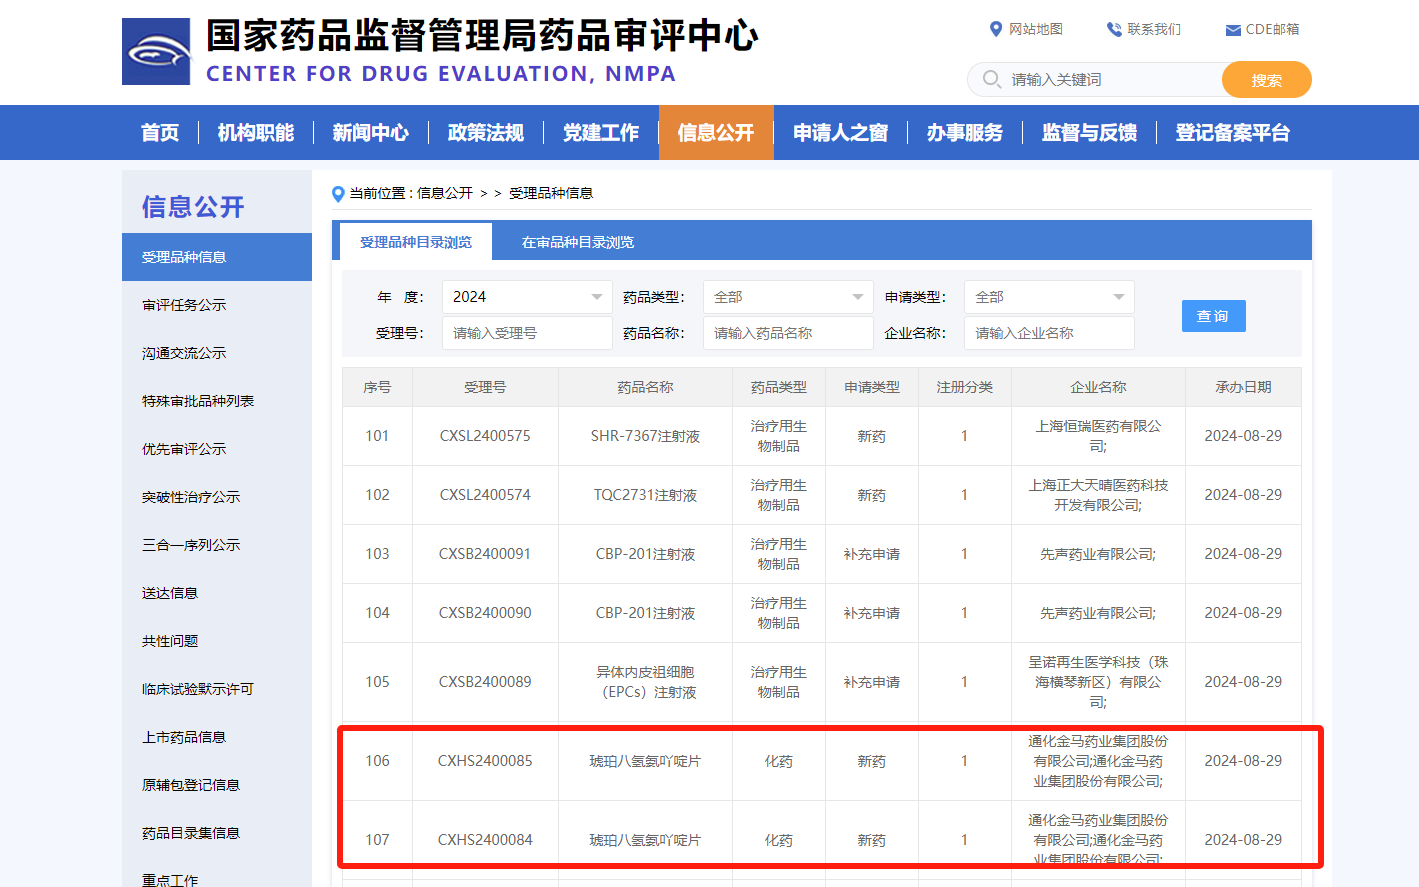Open 联系我们 contact link

click(x=1154, y=29)
